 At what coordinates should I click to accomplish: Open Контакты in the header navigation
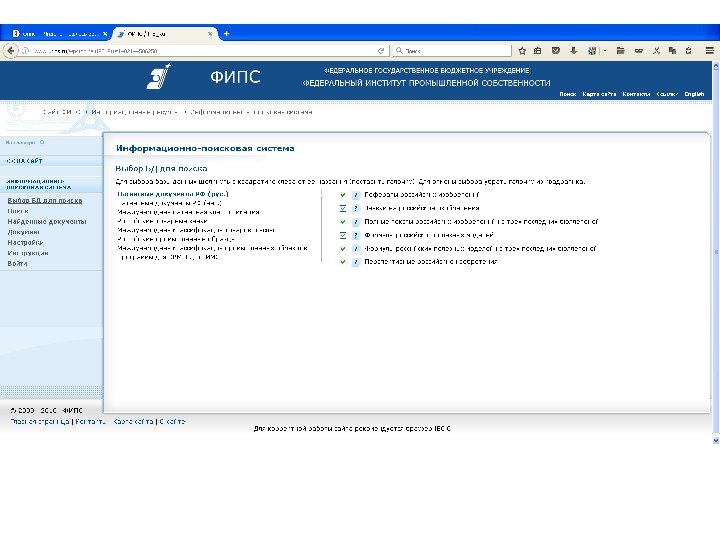(636, 94)
